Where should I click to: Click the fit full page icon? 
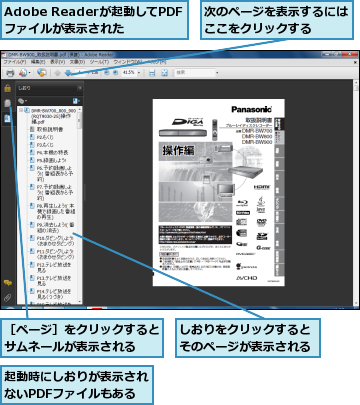(x=164, y=73)
